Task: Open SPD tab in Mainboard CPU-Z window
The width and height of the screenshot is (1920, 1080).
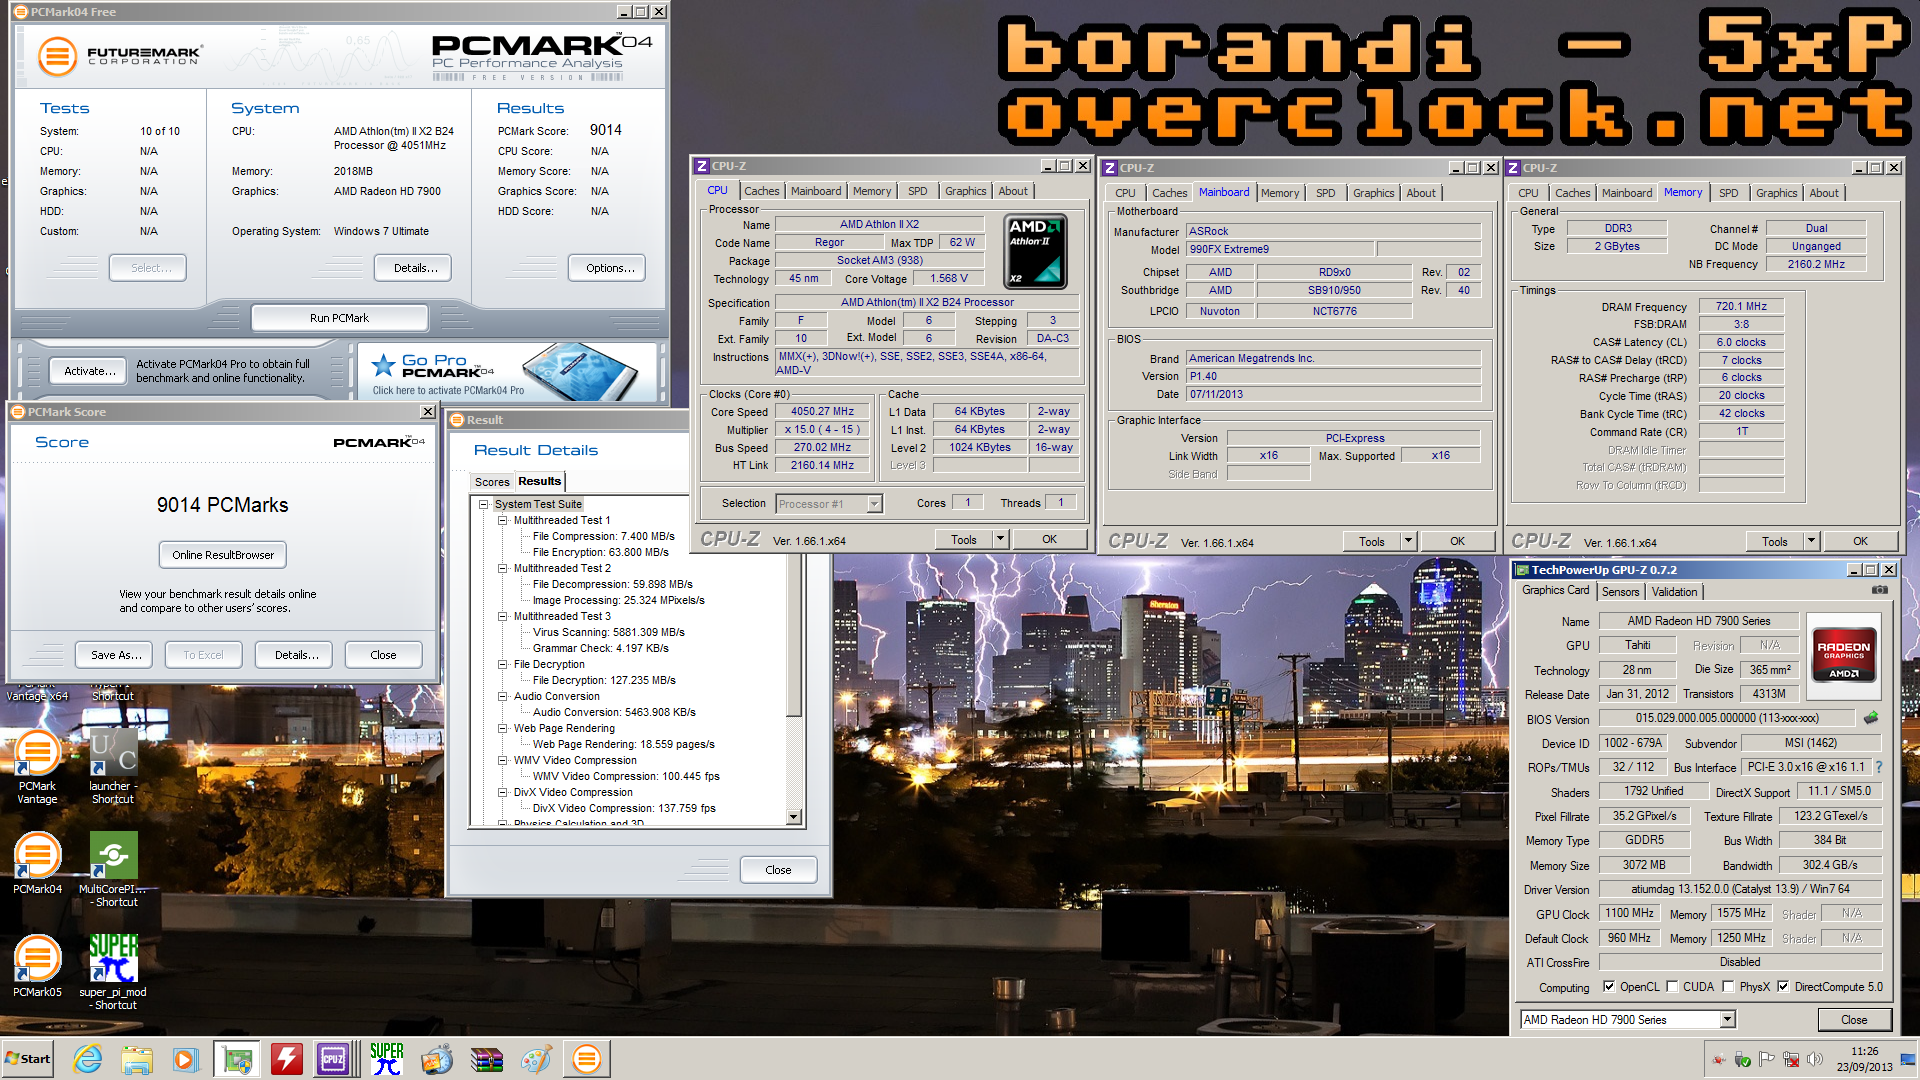Action: coord(1325,193)
